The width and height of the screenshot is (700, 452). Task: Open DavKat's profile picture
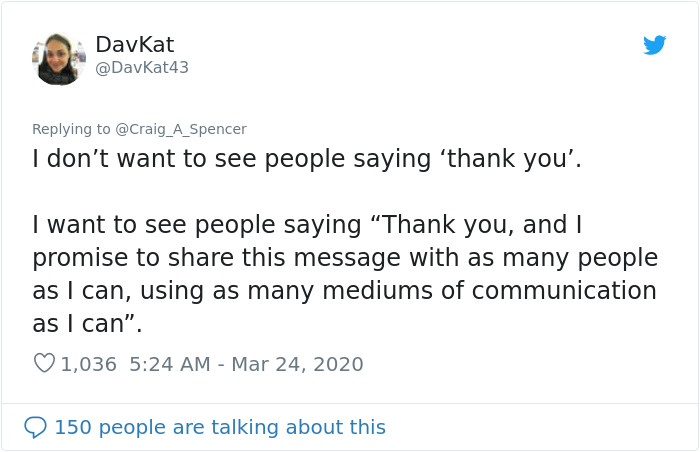coord(59,59)
